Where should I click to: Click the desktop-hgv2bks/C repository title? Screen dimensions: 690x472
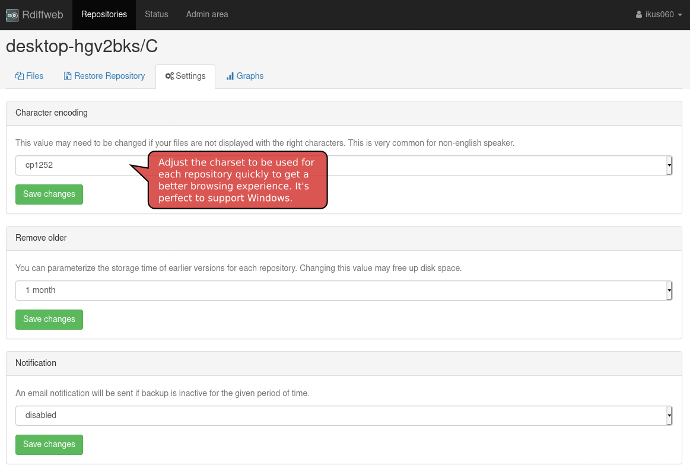point(82,46)
